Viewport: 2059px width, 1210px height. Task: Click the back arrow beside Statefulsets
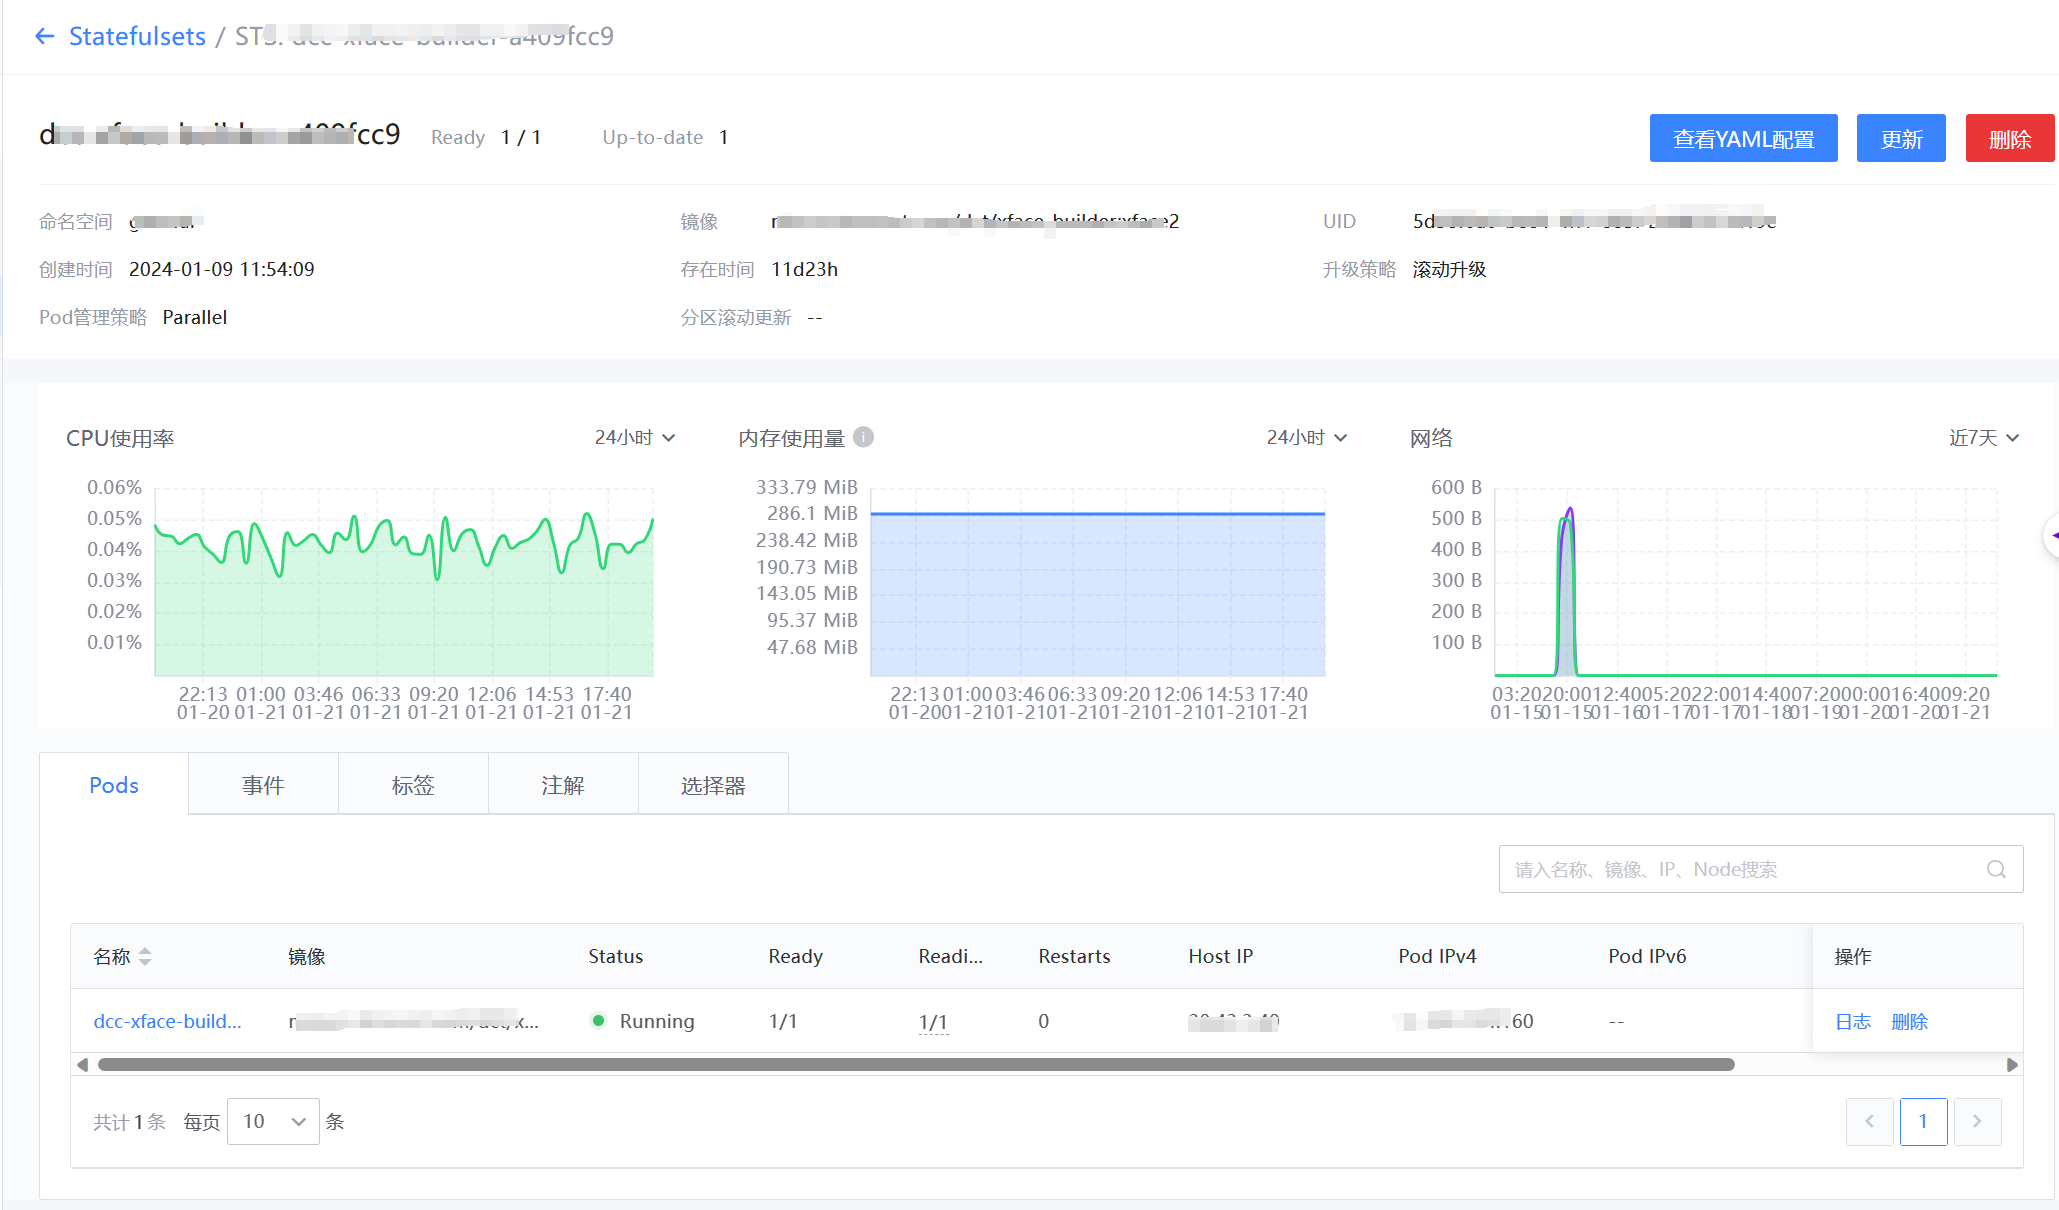[x=44, y=37]
